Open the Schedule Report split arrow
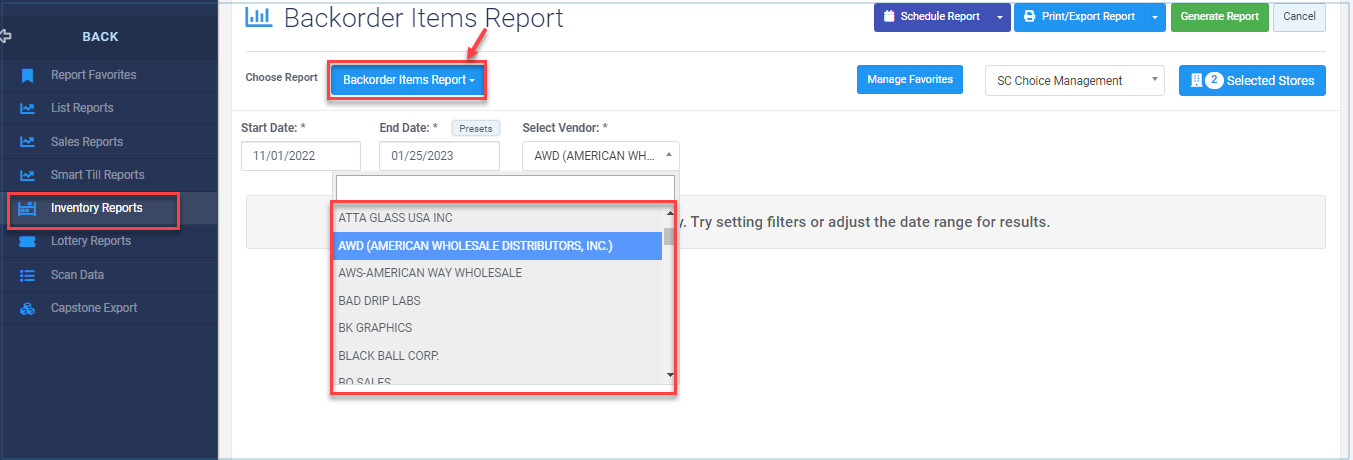 (x=1000, y=17)
